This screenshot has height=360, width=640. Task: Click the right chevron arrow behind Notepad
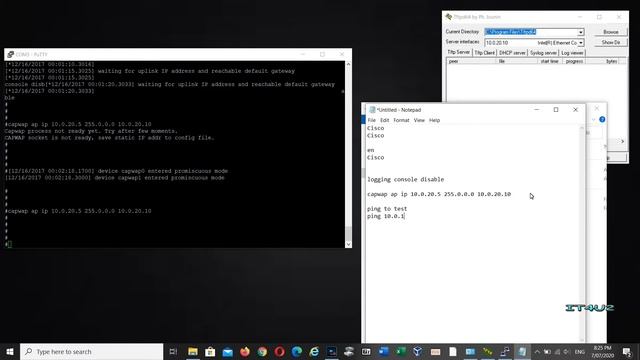(622, 141)
